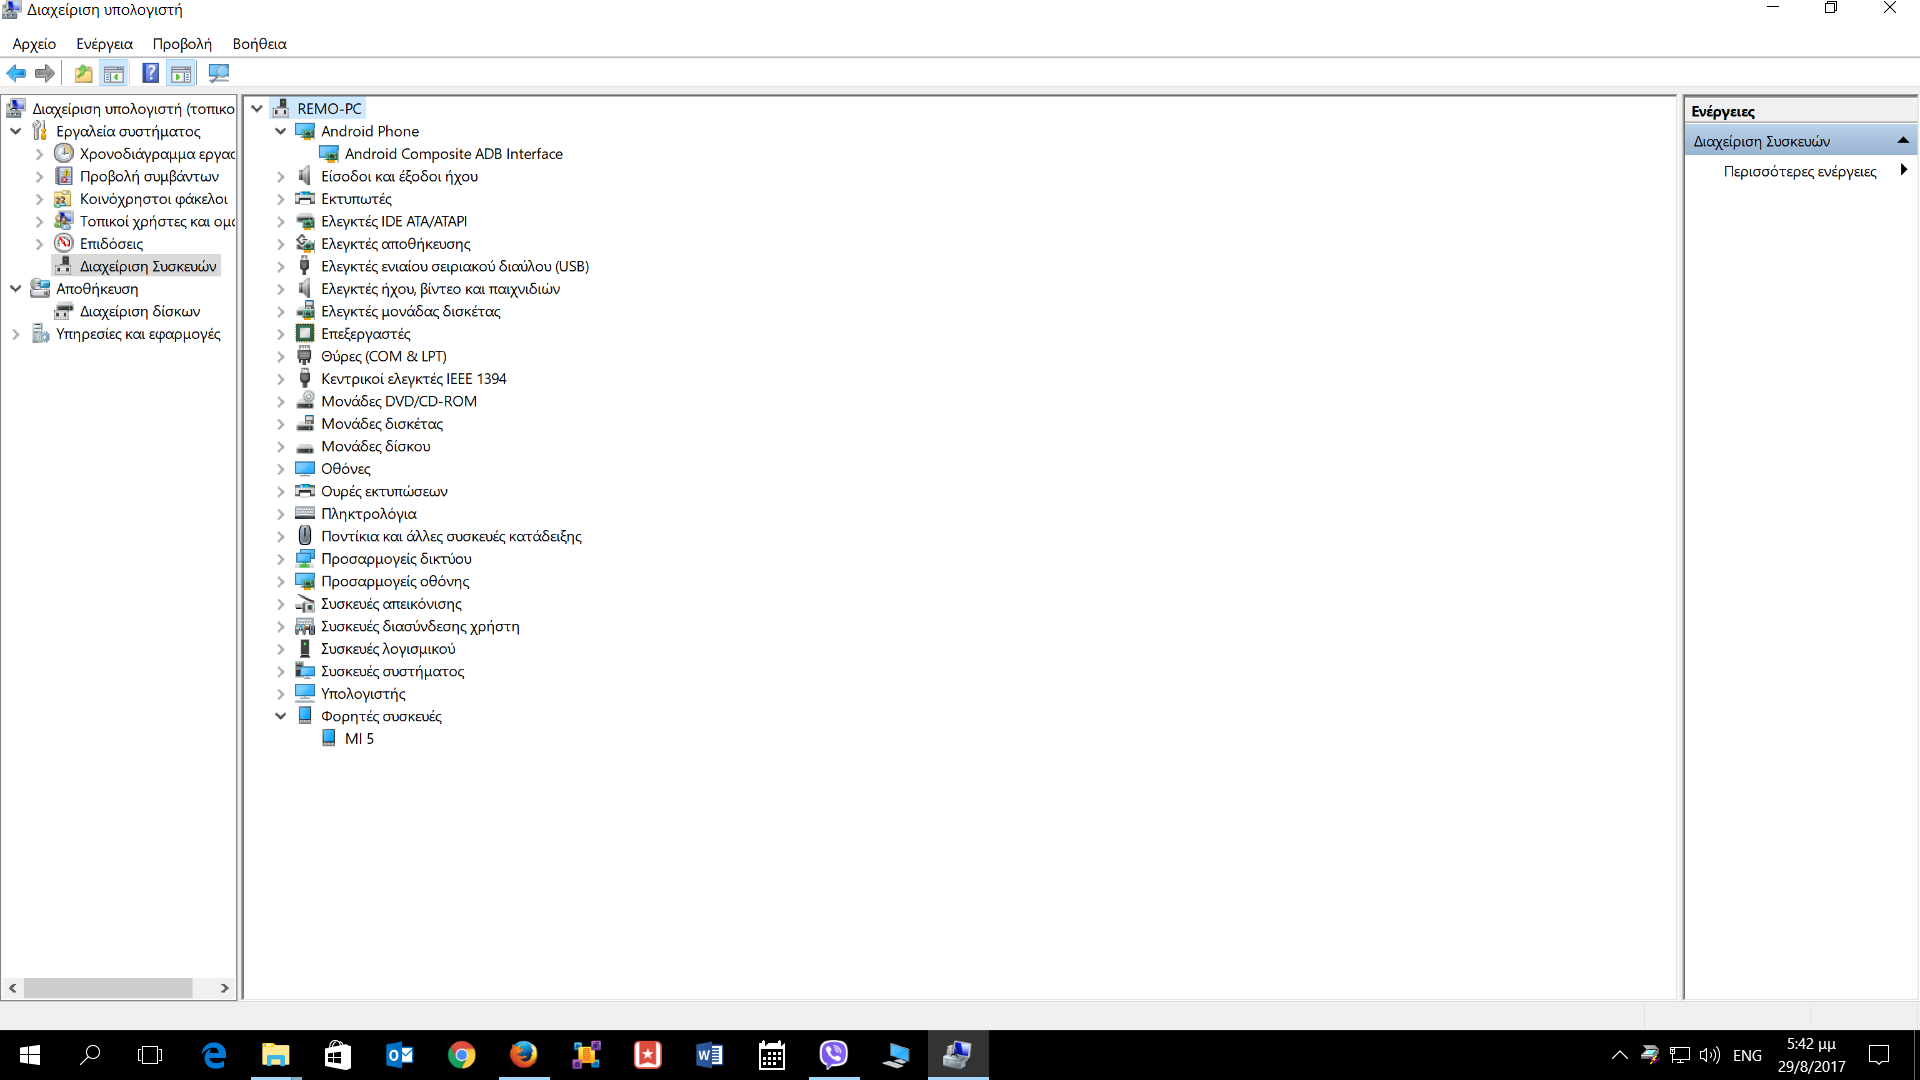
Task: Open the Ενέργεια menu
Action: point(104,44)
